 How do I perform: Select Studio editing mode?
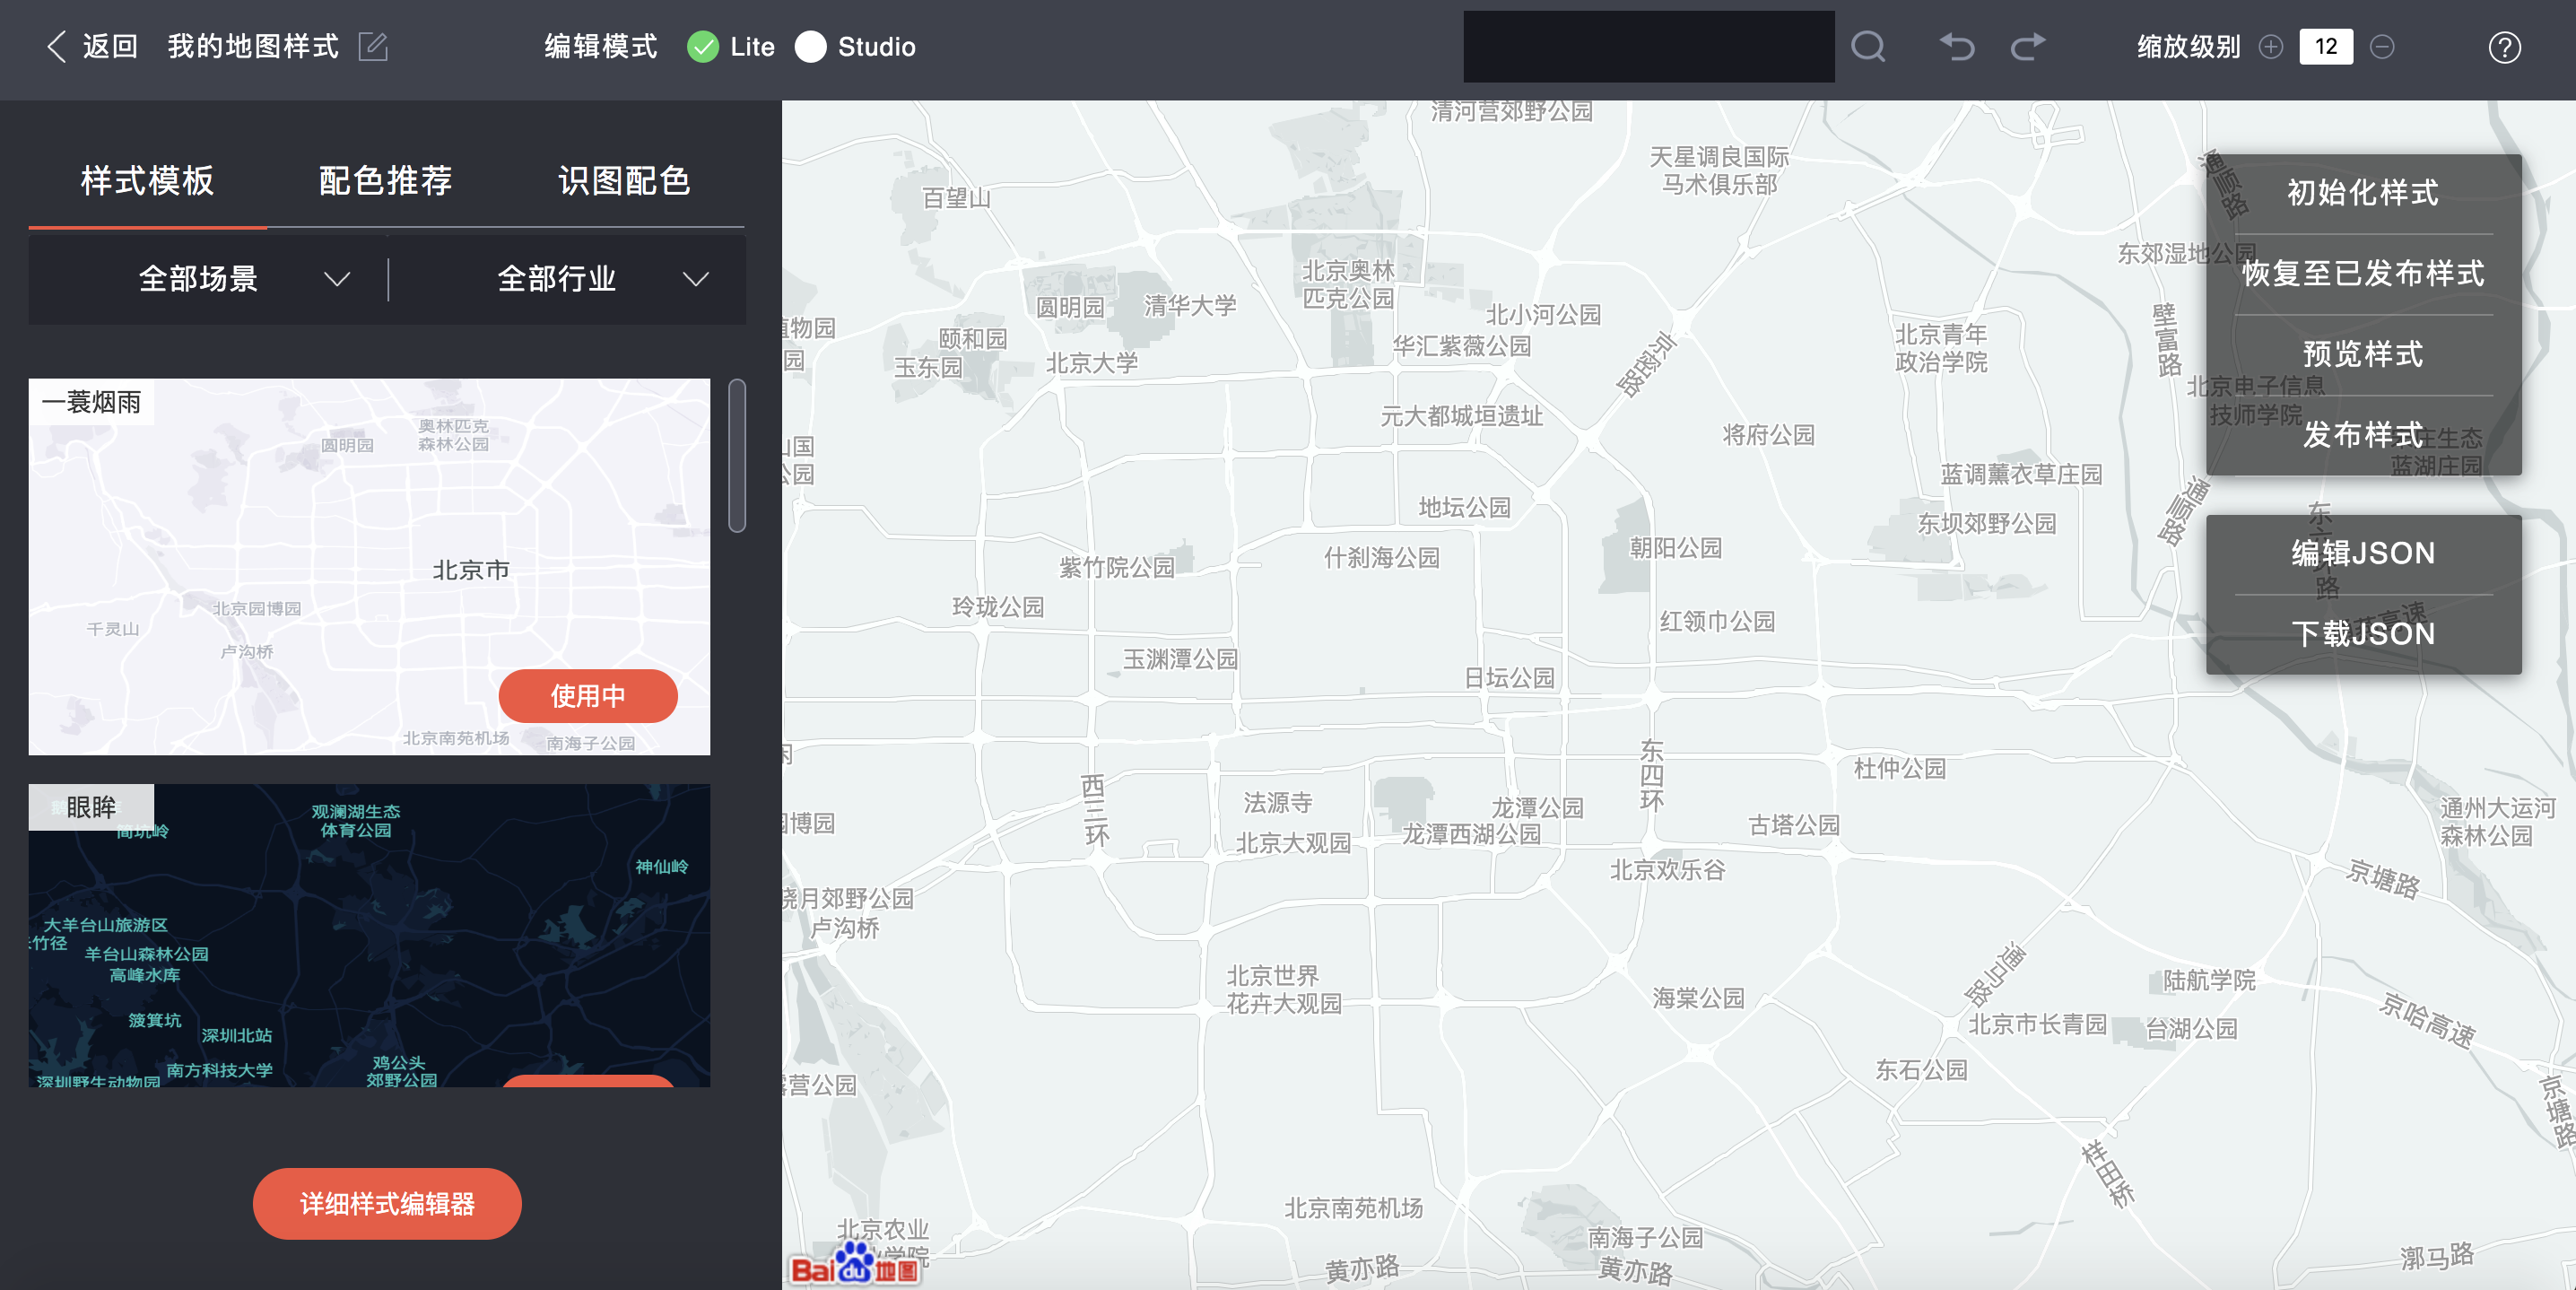point(810,47)
